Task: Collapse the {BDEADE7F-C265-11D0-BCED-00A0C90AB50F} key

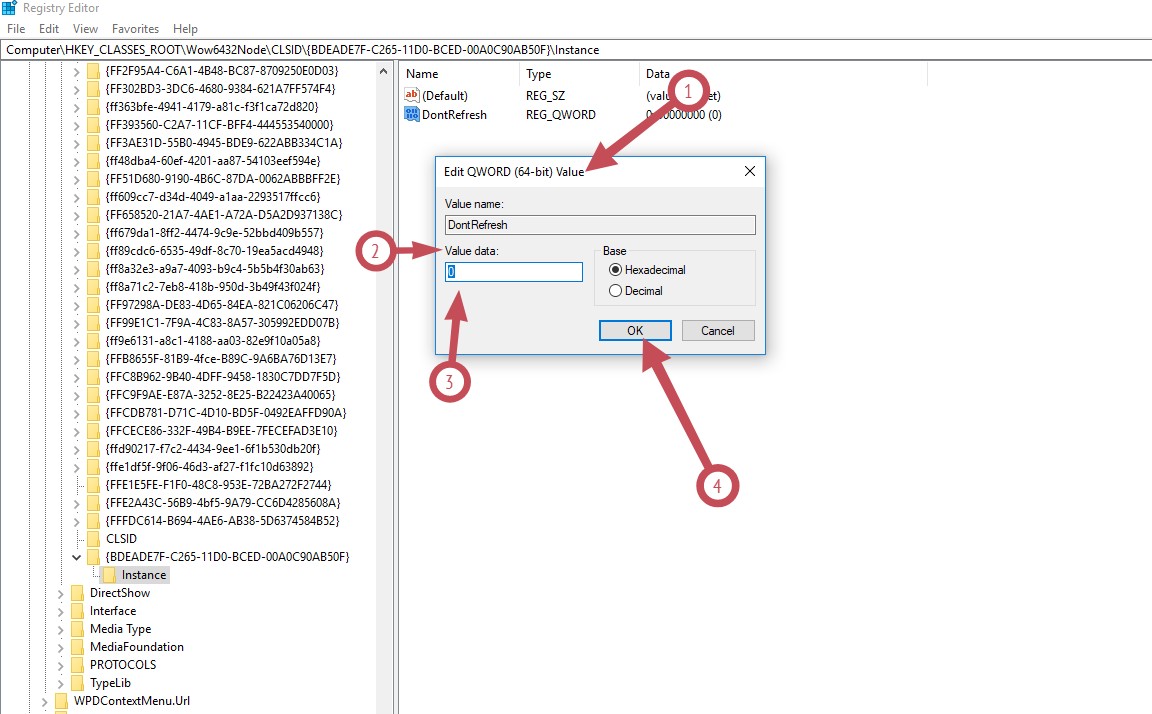Action: (77, 557)
